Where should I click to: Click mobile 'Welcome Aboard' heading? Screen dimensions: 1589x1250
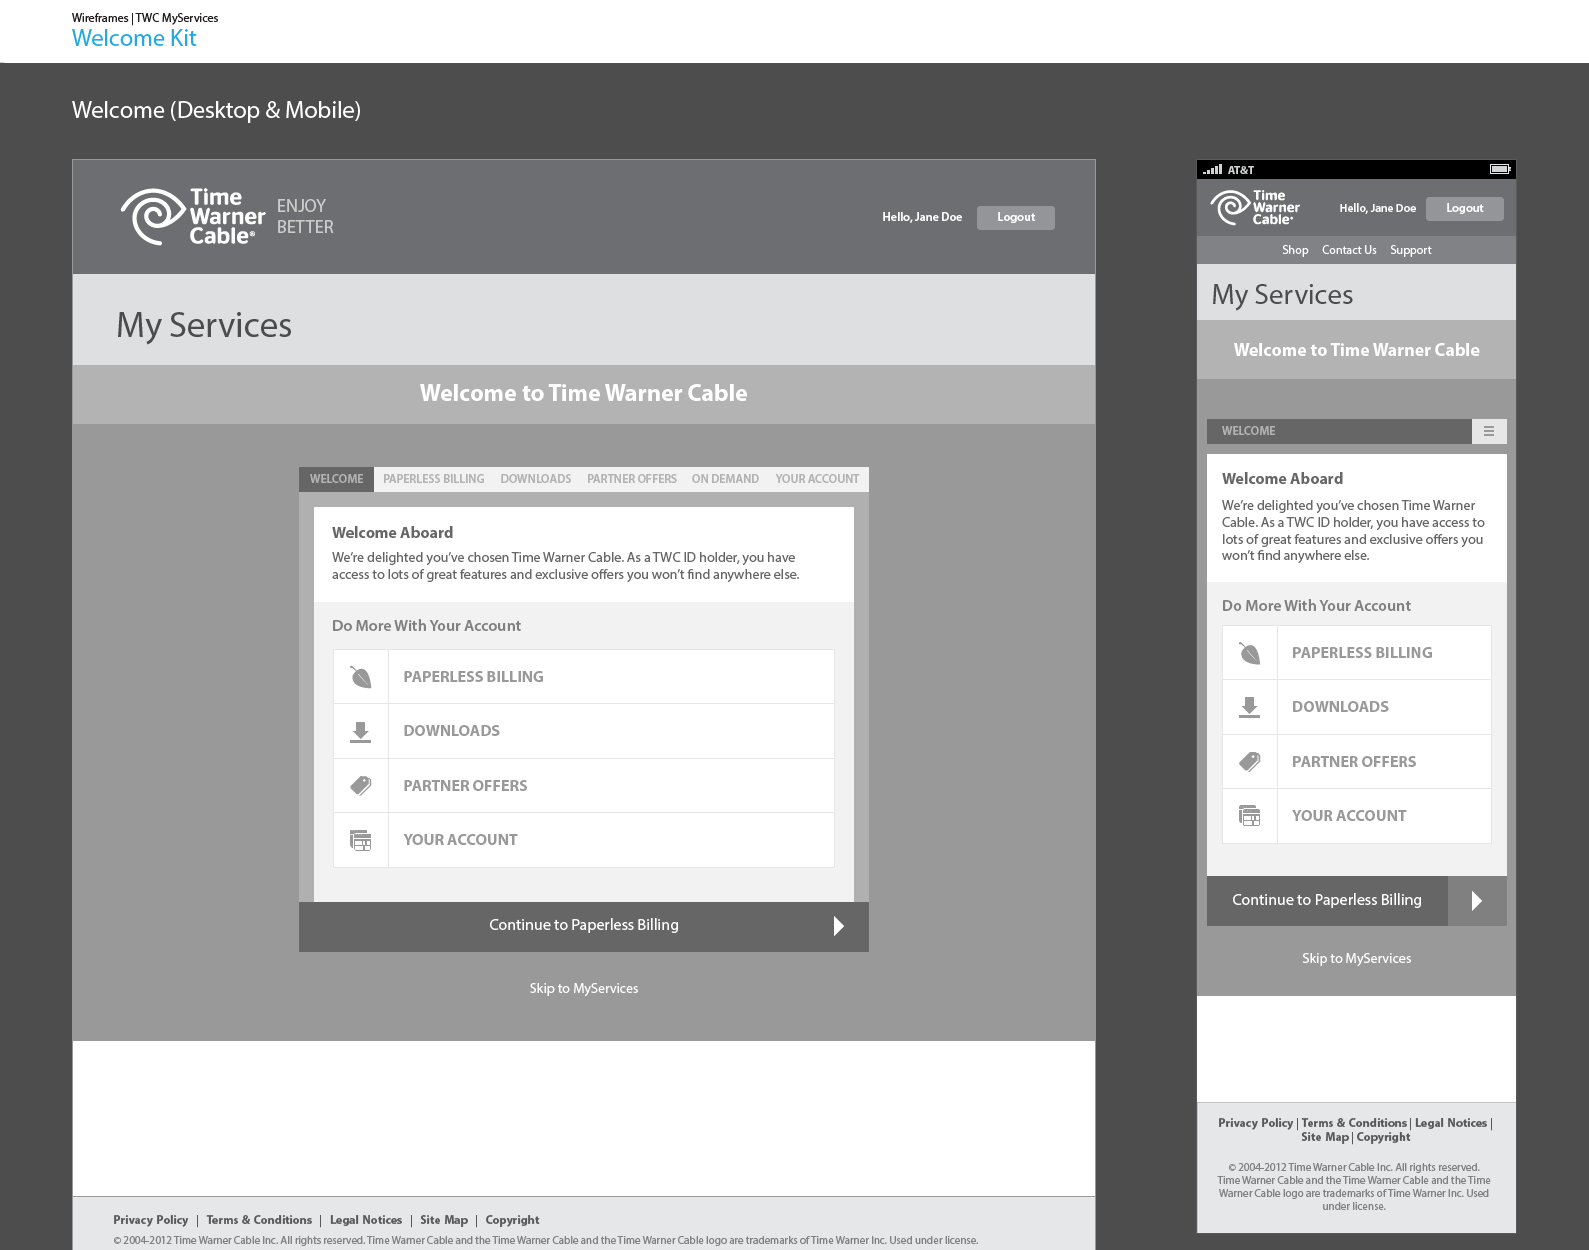pos(1282,479)
